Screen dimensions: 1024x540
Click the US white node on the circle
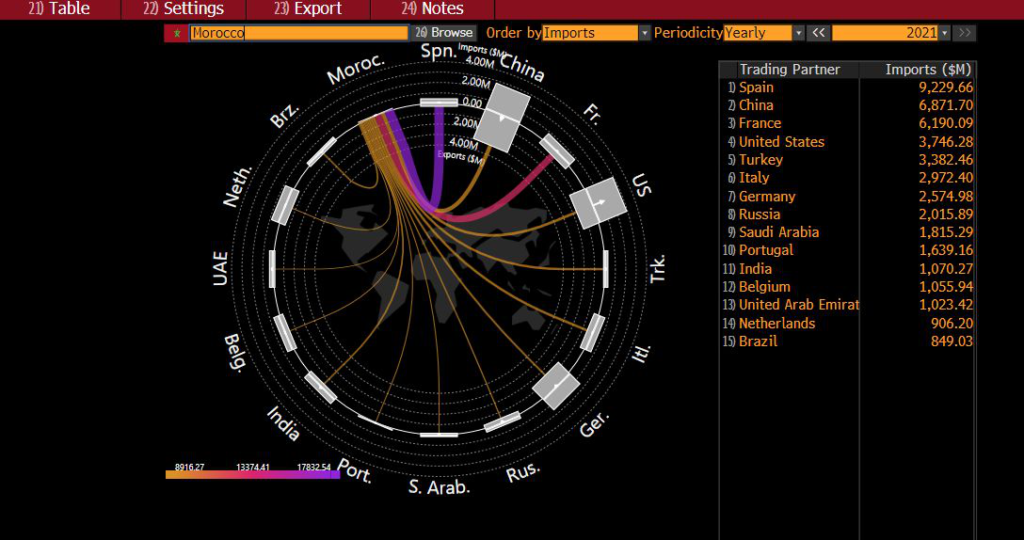tap(597, 204)
